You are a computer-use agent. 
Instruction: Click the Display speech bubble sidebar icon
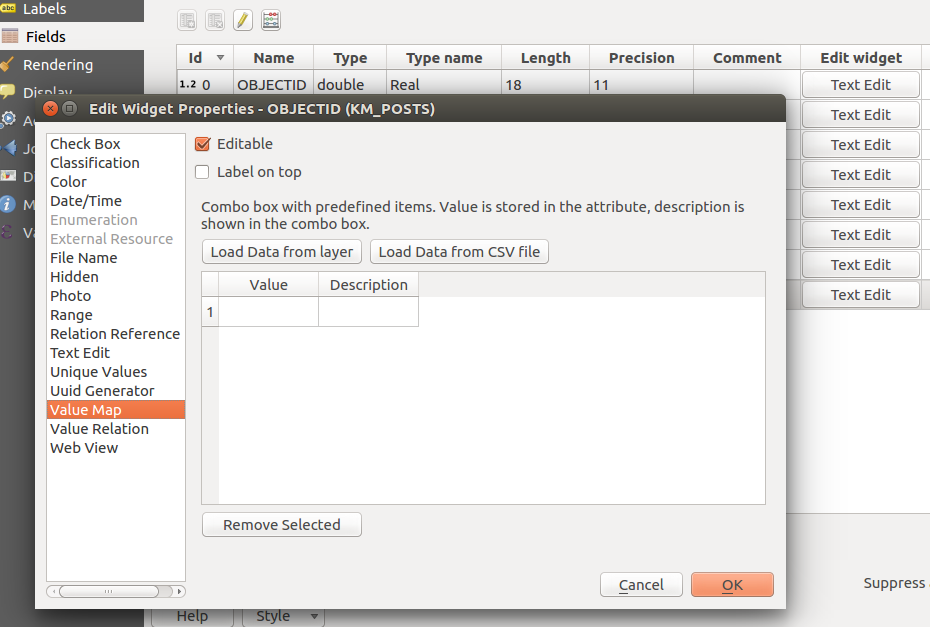click(x=7, y=91)
